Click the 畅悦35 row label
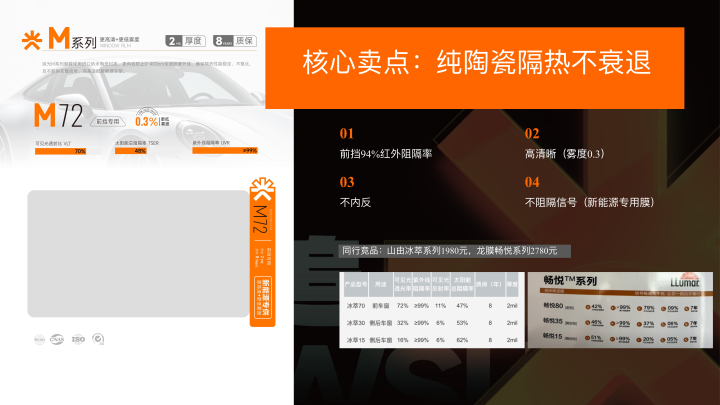Viewport: 720px width, 405px height. tap(553, 321)
